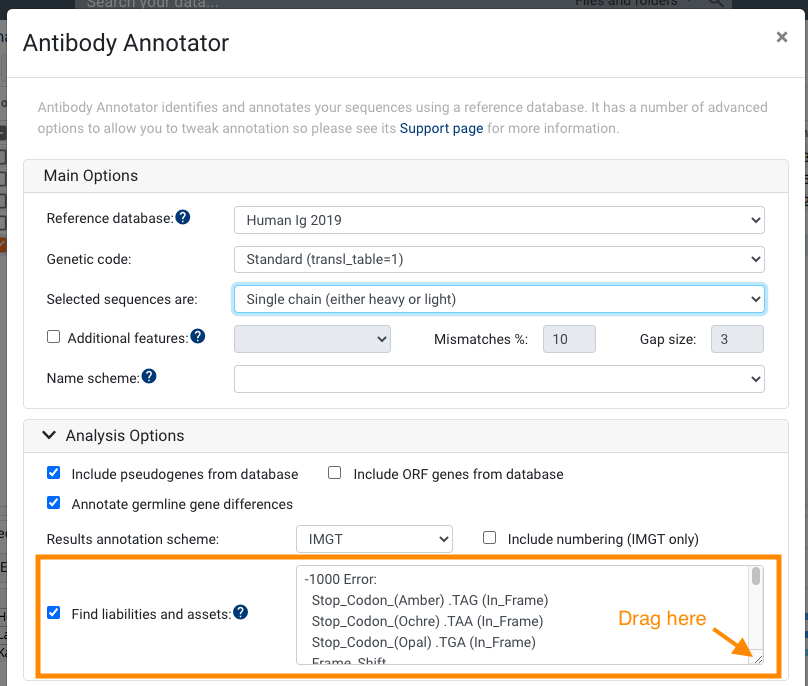The height and width of the screenshot is (686, 808).
Task: Open the Selected sequences are dropdown
Action: click(499, 299)
